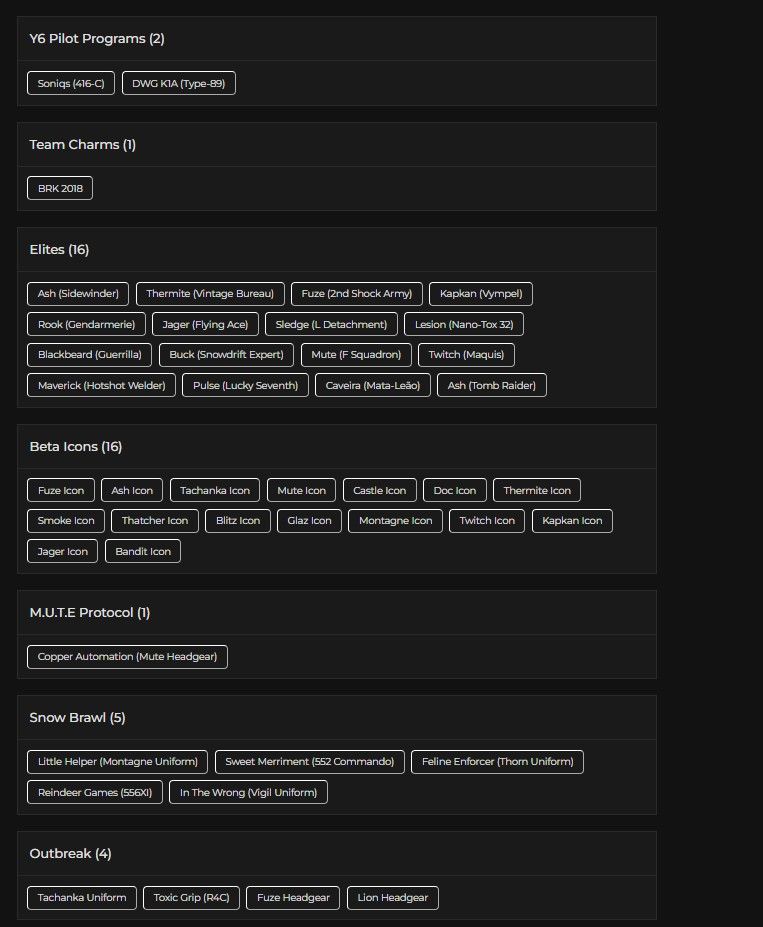Viewport: 763px width, 927px height.
Task: Select the Fuze Icon tag
Action: [x=61, y=490]
